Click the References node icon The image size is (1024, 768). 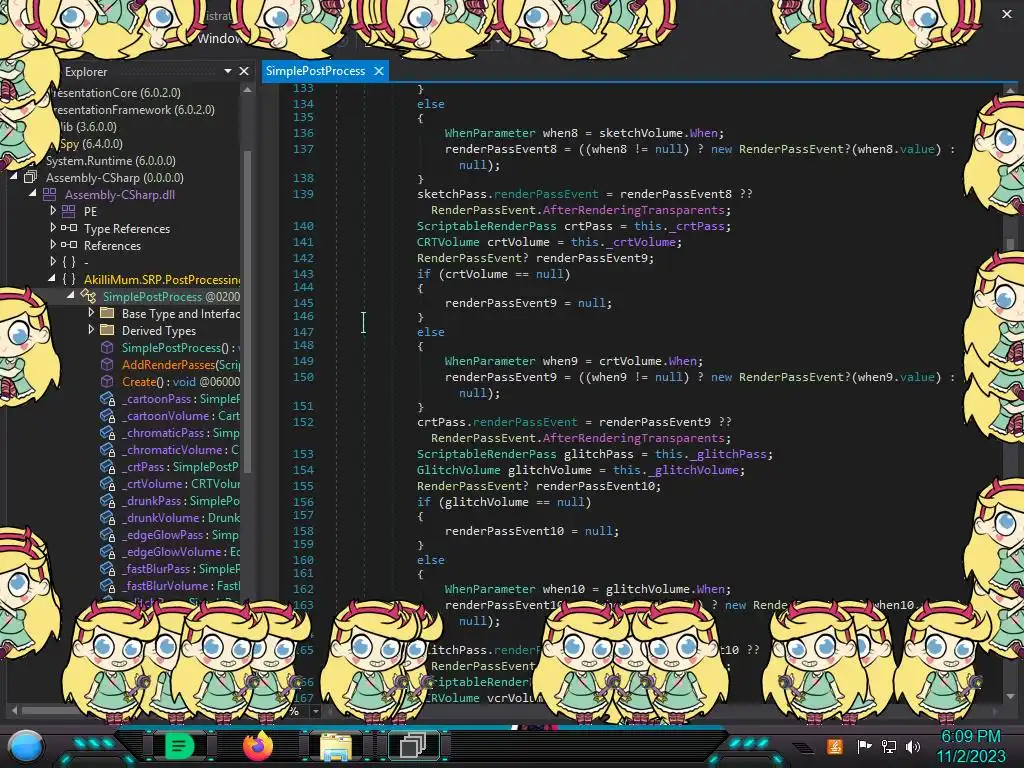pyautogui.click(x=69, y=245)
